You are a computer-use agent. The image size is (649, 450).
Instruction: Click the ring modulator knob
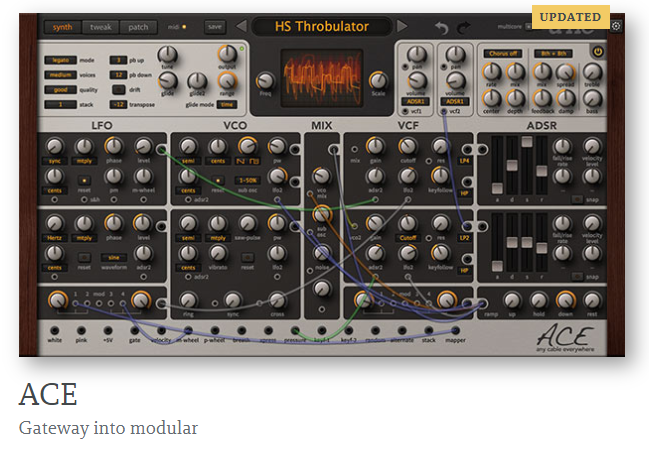[x=188, y=300]
